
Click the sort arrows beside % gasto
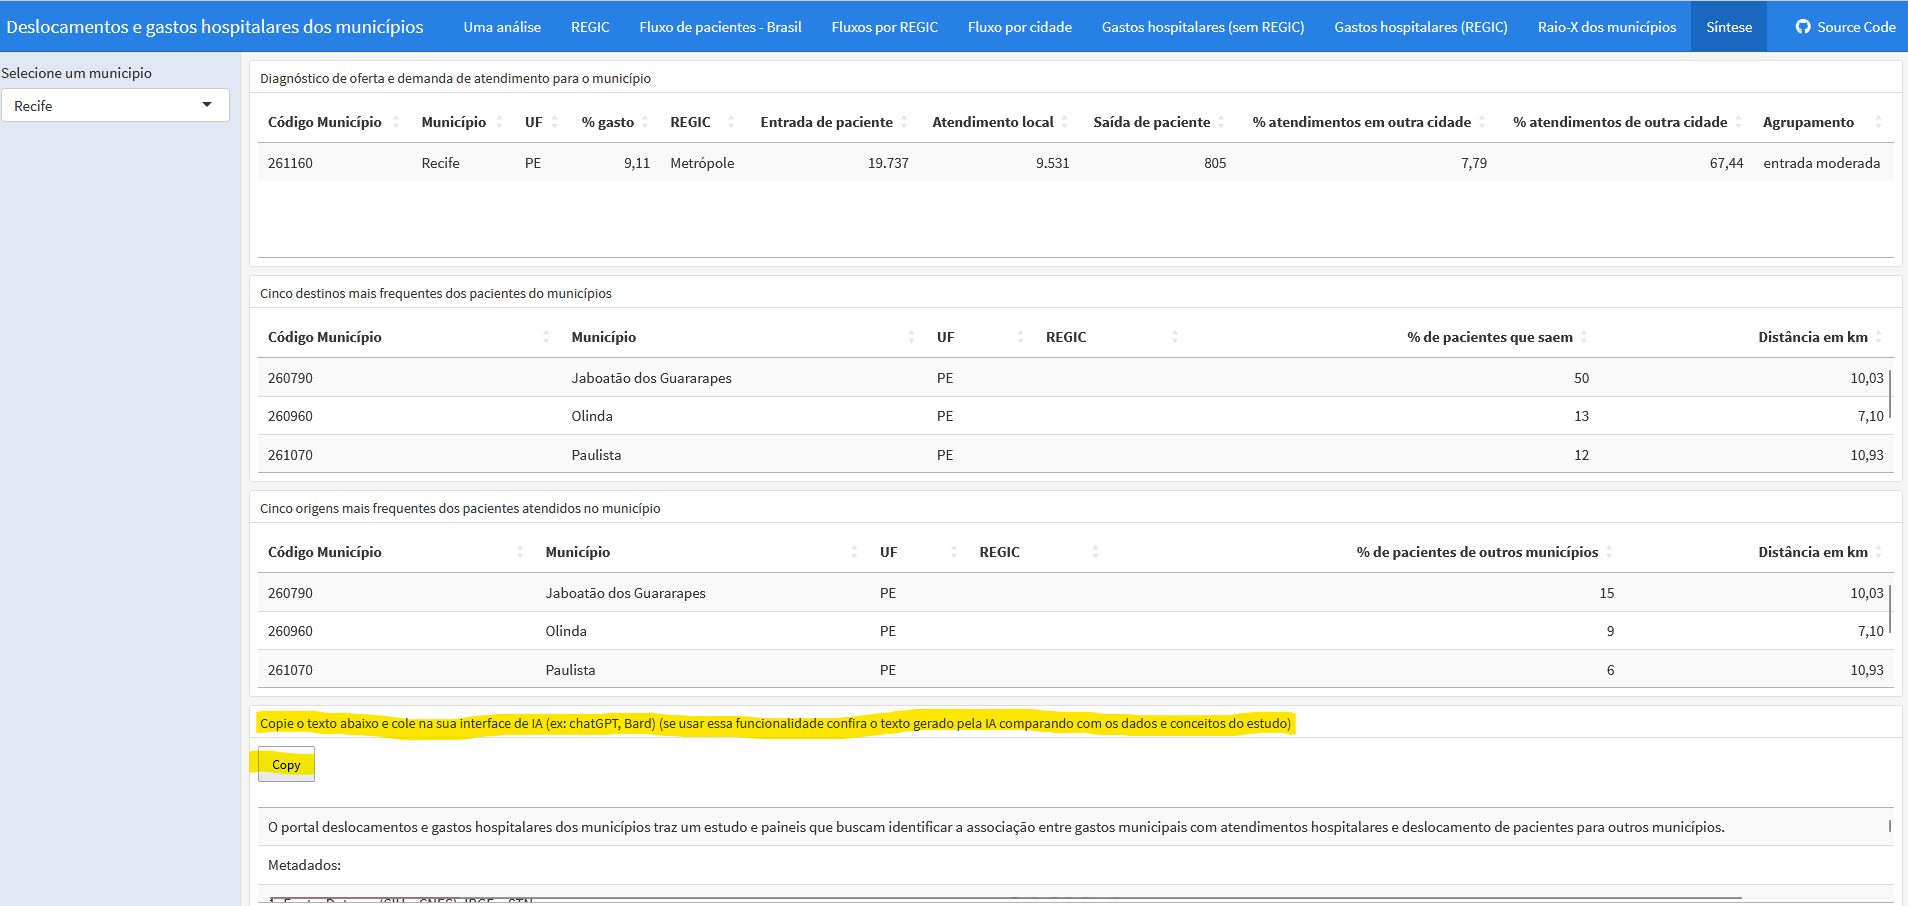pyautogui.click(x=645, y=122)
